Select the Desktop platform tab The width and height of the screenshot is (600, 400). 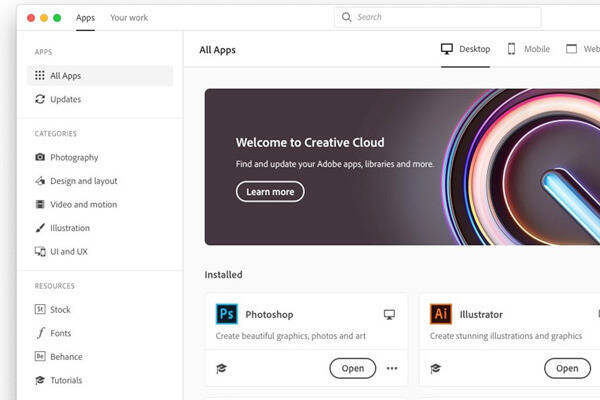tap(465, 48)
